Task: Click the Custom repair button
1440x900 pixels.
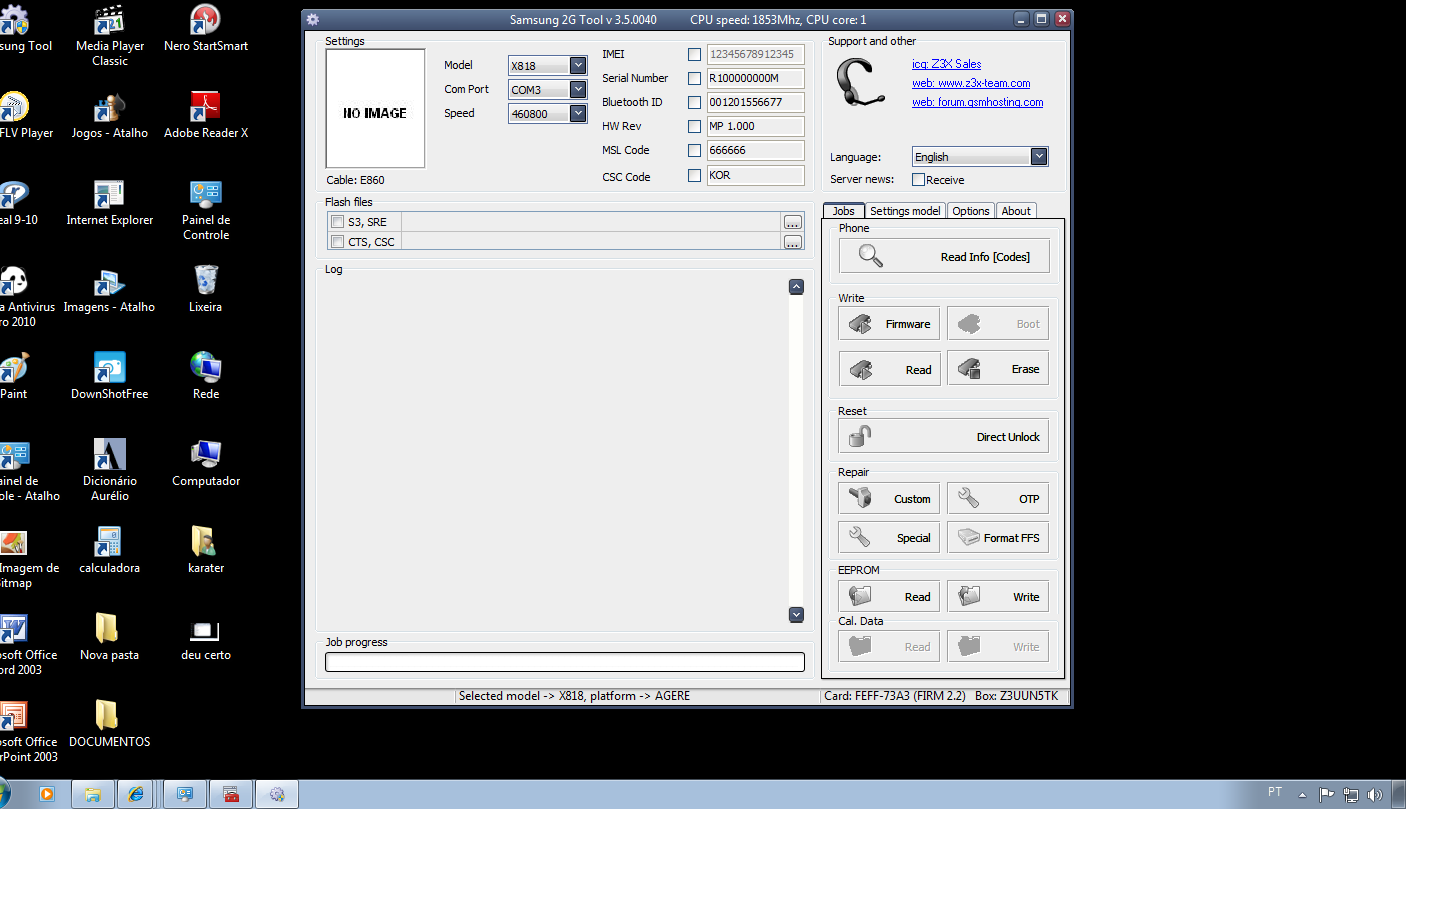Action: [x=889, y=498]
